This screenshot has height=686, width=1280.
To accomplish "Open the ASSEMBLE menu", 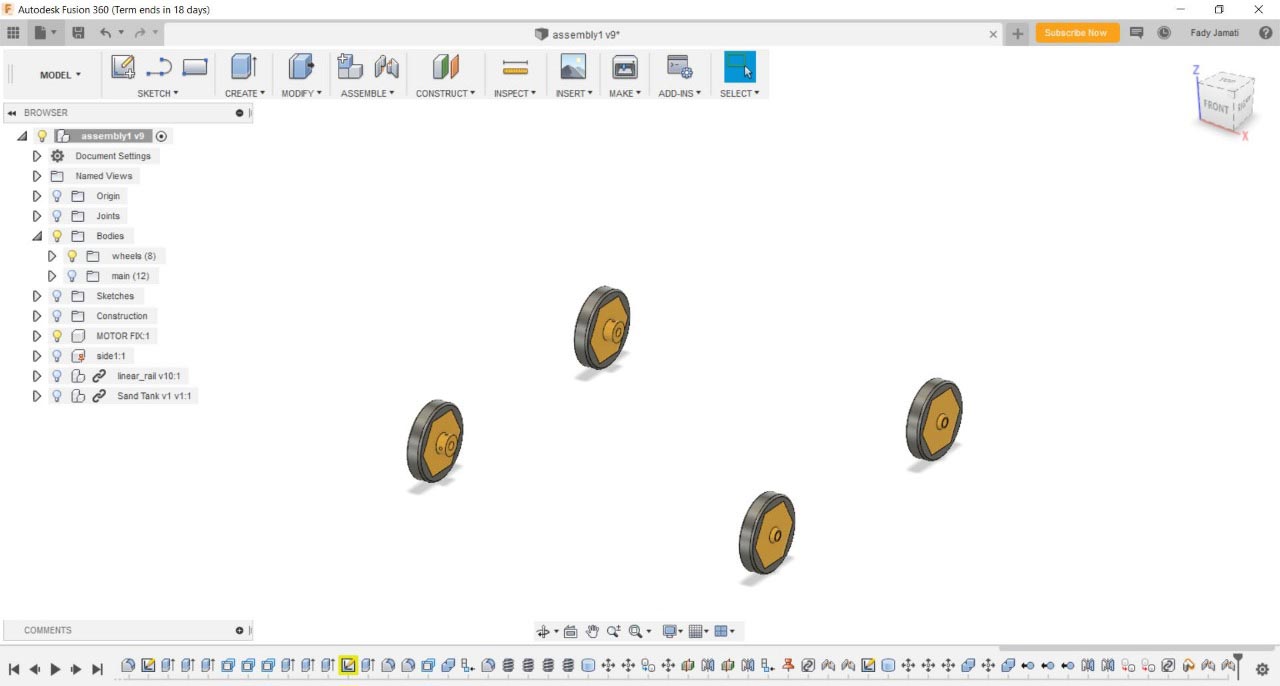I will 368,93.
